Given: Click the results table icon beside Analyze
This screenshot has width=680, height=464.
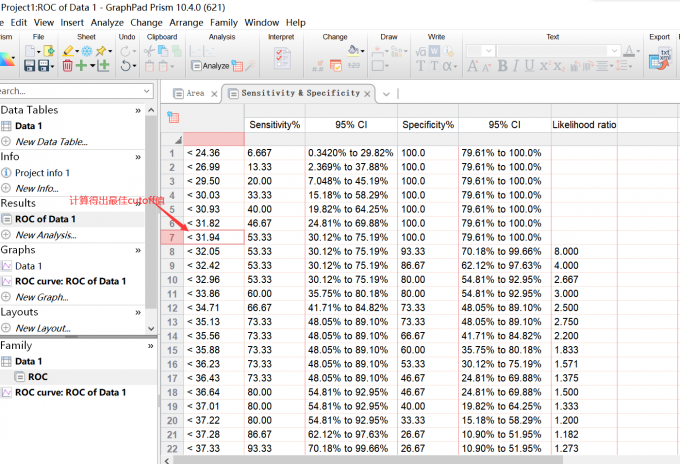Looking at the screenshot, I should tap(237, 66).
